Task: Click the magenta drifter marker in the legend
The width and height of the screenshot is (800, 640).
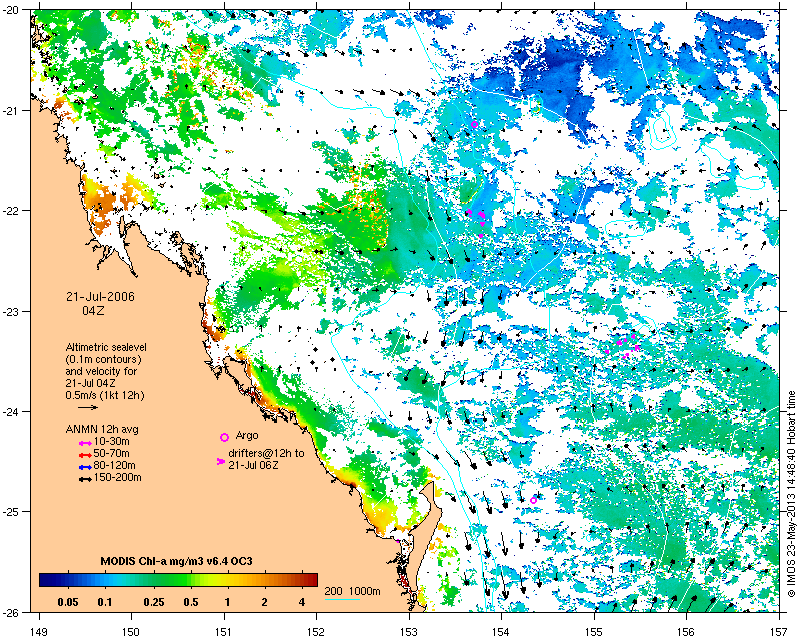Action: click(221, 461)
